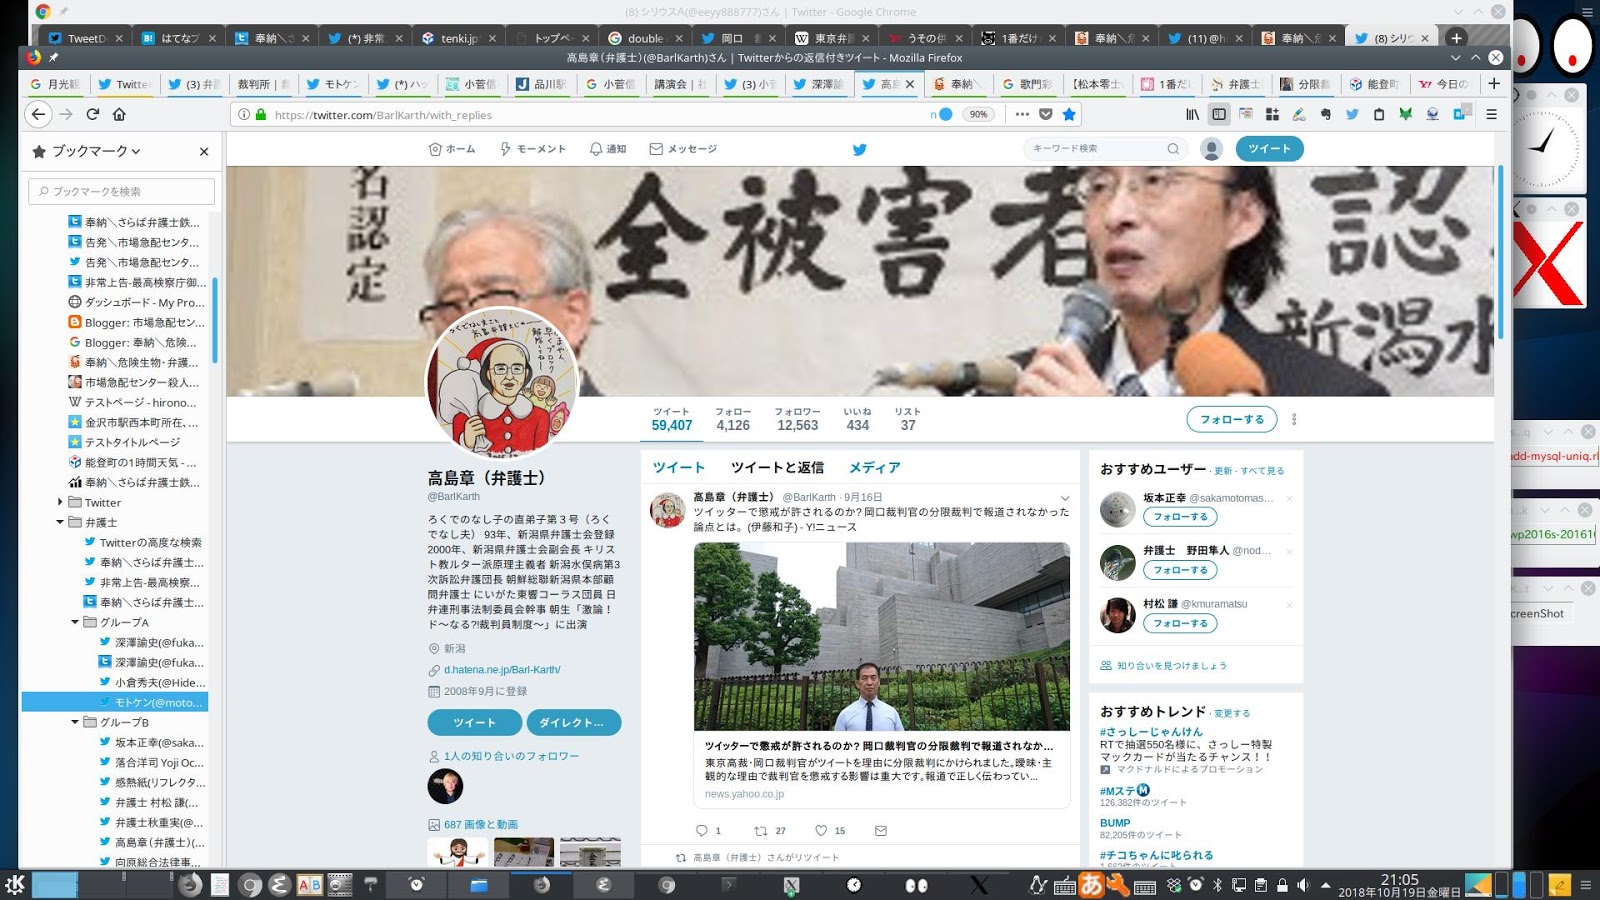Viewport: 1600px width, 900px height.
Task: Open Twitter メッセージ messages item
Action: [683, 149]
